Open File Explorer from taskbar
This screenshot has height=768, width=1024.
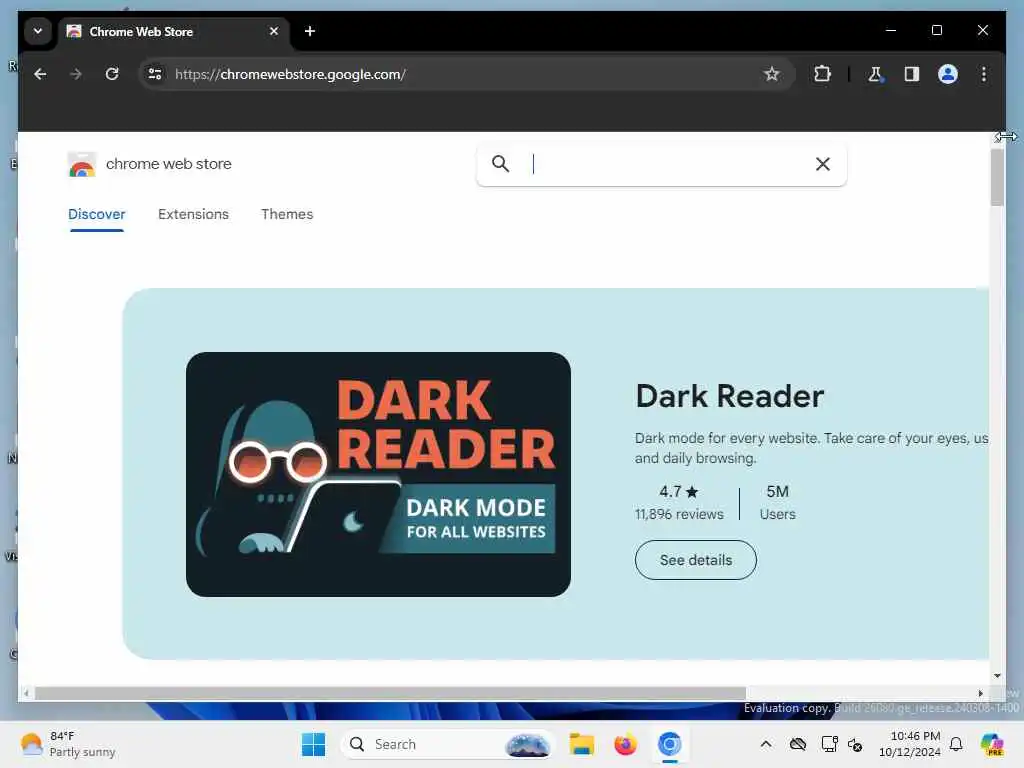click(x=581, y=744)
